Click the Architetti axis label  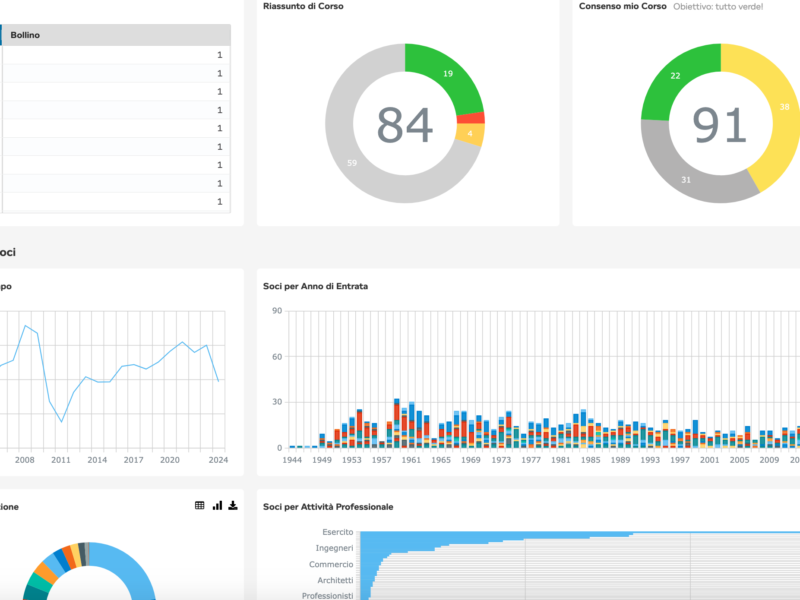click(x=335, y=580)
